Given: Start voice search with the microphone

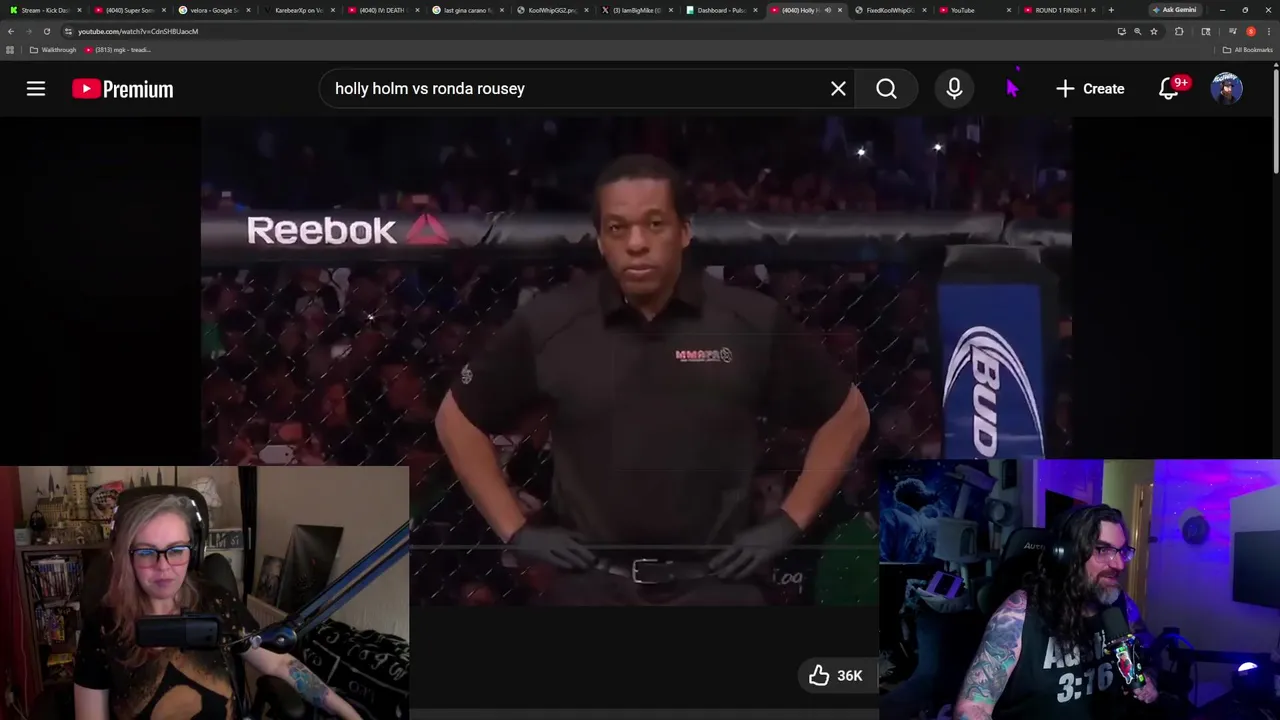Looking at the screenshot, I should click(x=954, y=89).
